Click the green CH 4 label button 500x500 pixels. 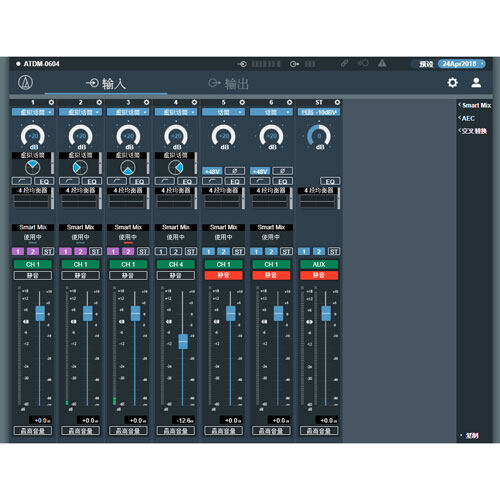[176, 264]
